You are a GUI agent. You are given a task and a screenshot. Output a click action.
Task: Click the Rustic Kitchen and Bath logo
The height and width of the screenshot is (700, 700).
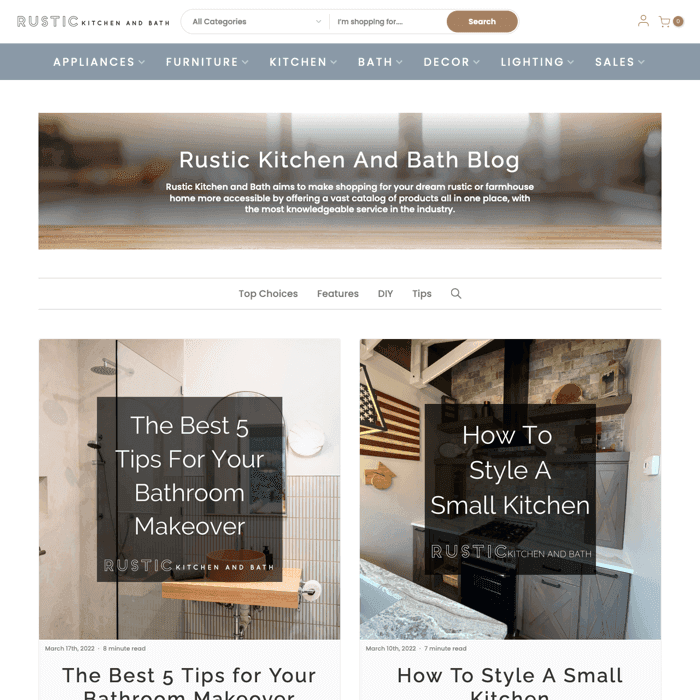point(93,21)
